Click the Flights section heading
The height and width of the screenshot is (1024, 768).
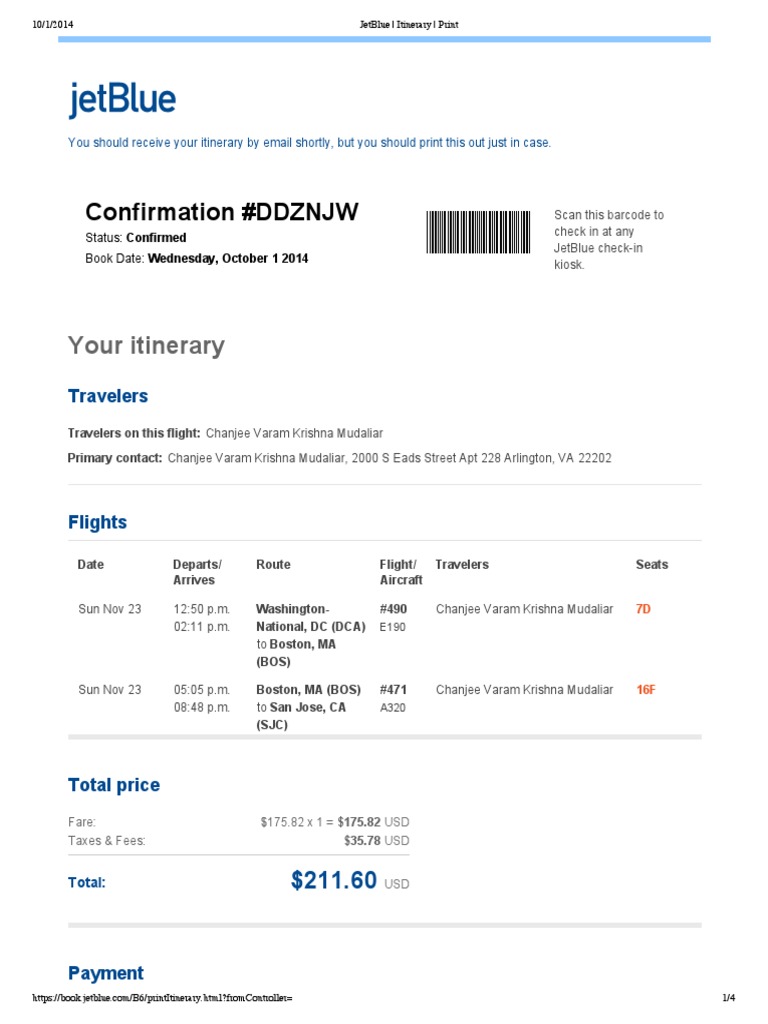pyautogui.click(x=97, y=522)
